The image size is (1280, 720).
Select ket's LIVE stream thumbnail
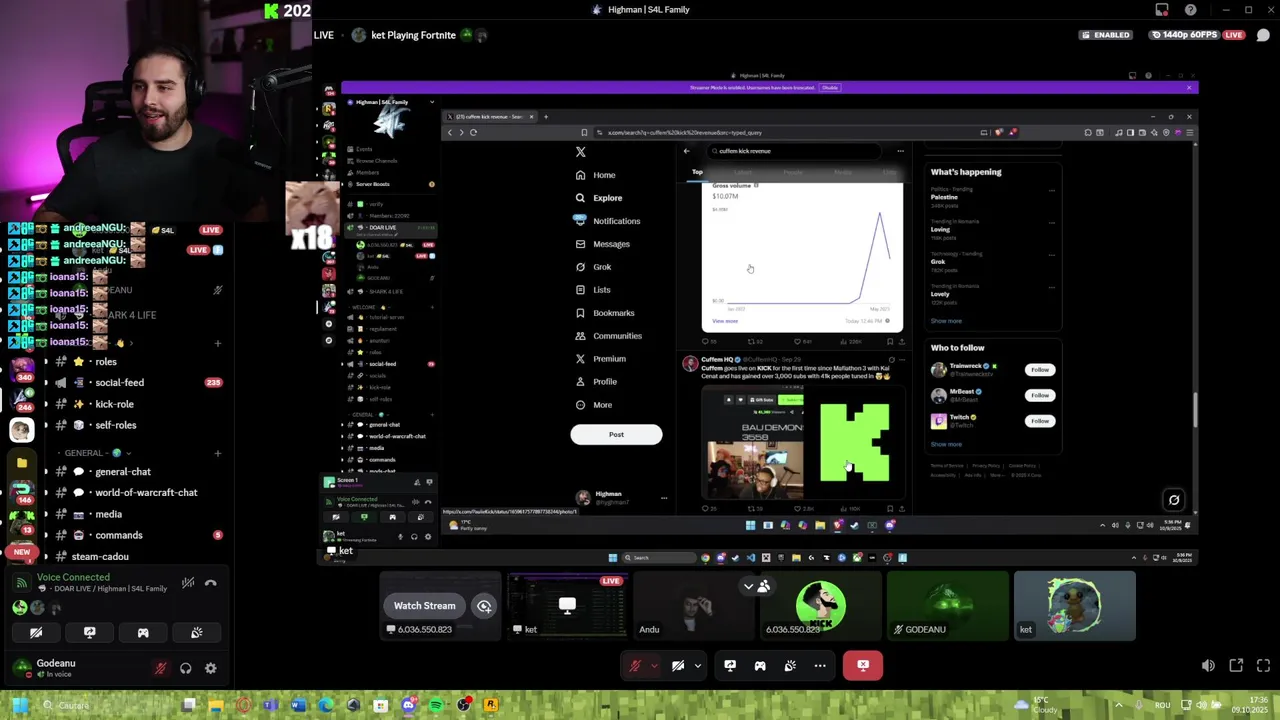[x=567, y=606]
